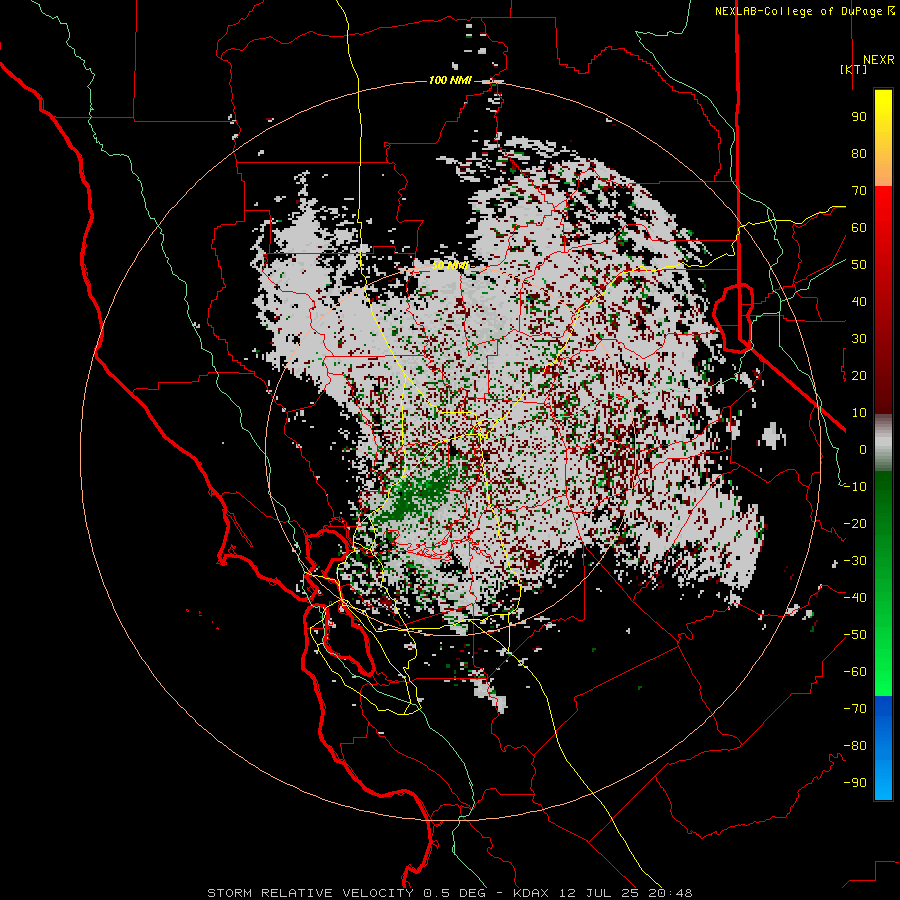This screenshot has height=900, width=900.
Task: Click the -90 scale value
Action: pos(855,783)
